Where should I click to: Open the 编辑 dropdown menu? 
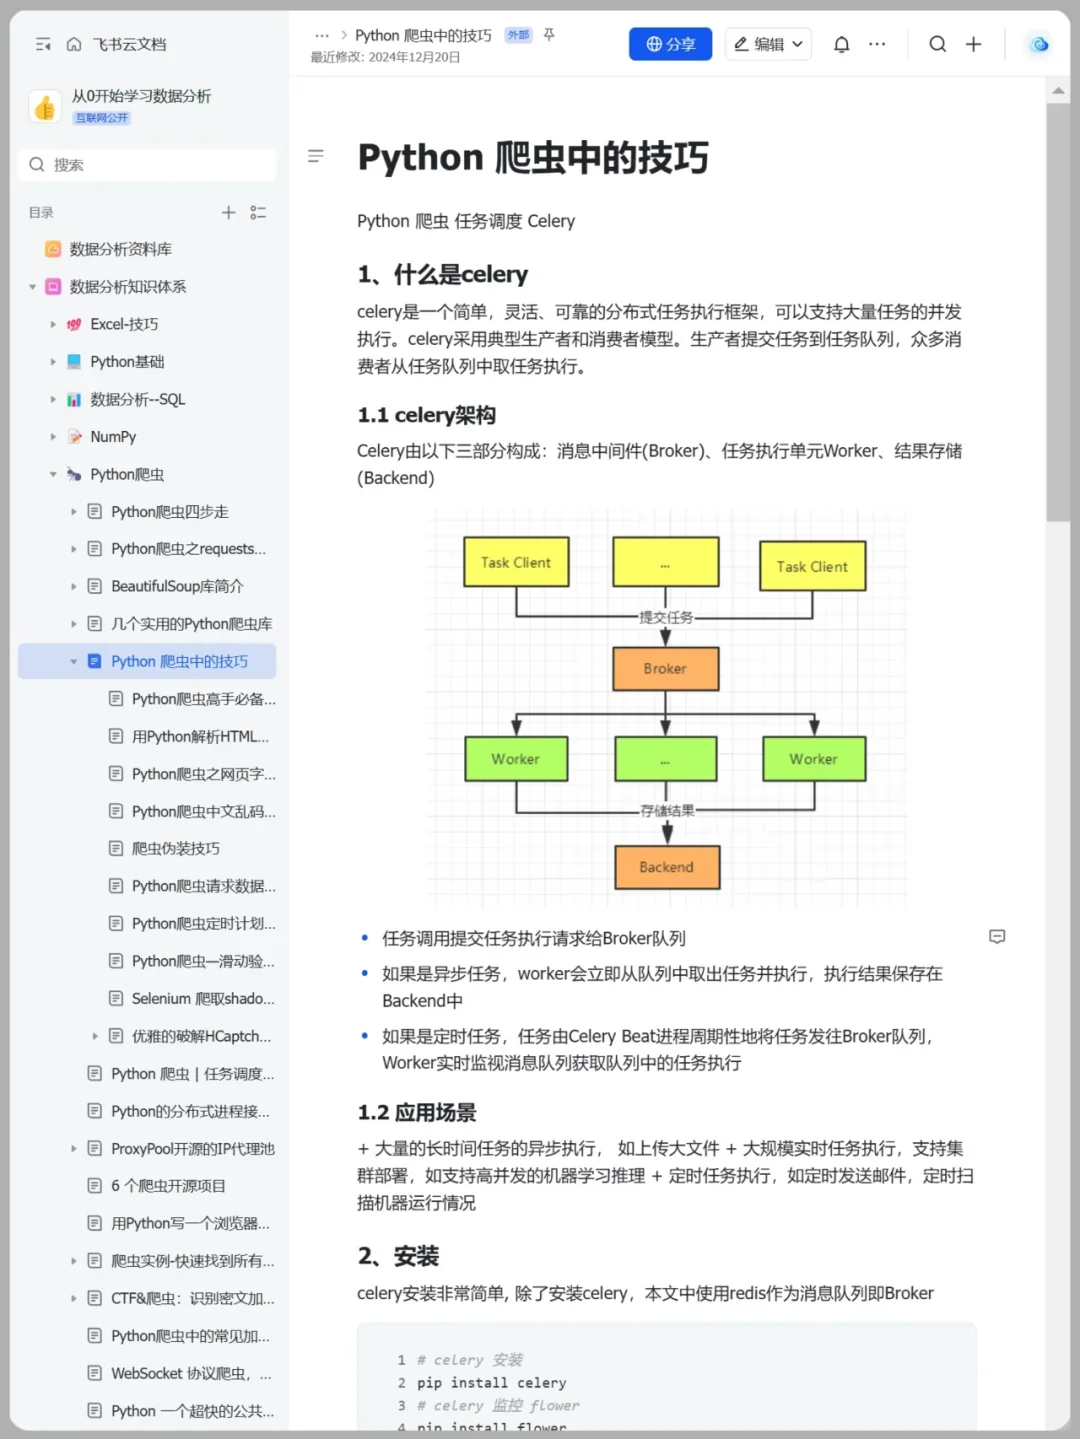point(767,44)
